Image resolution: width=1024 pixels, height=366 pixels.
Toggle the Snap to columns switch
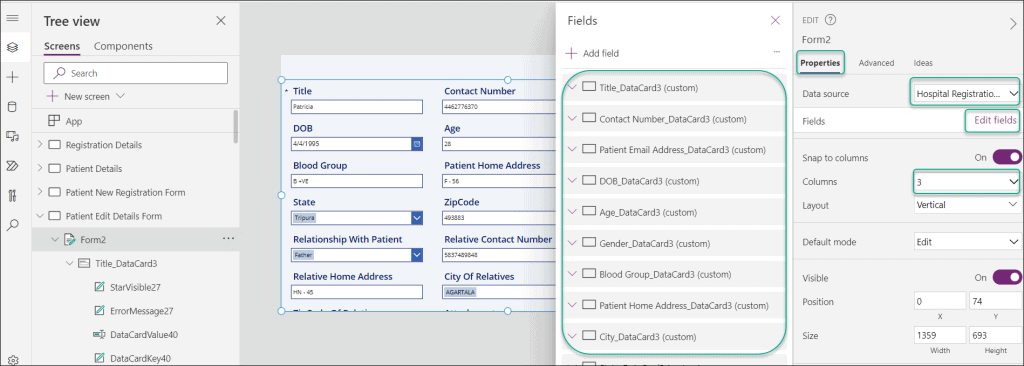tap(1006, 158)
